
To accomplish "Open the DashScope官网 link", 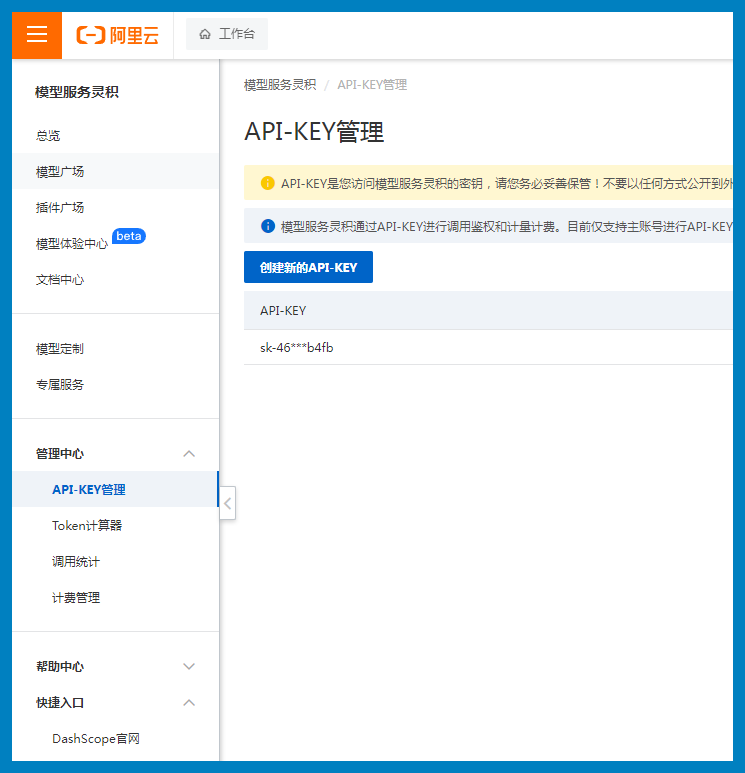I will click(96, 738).
